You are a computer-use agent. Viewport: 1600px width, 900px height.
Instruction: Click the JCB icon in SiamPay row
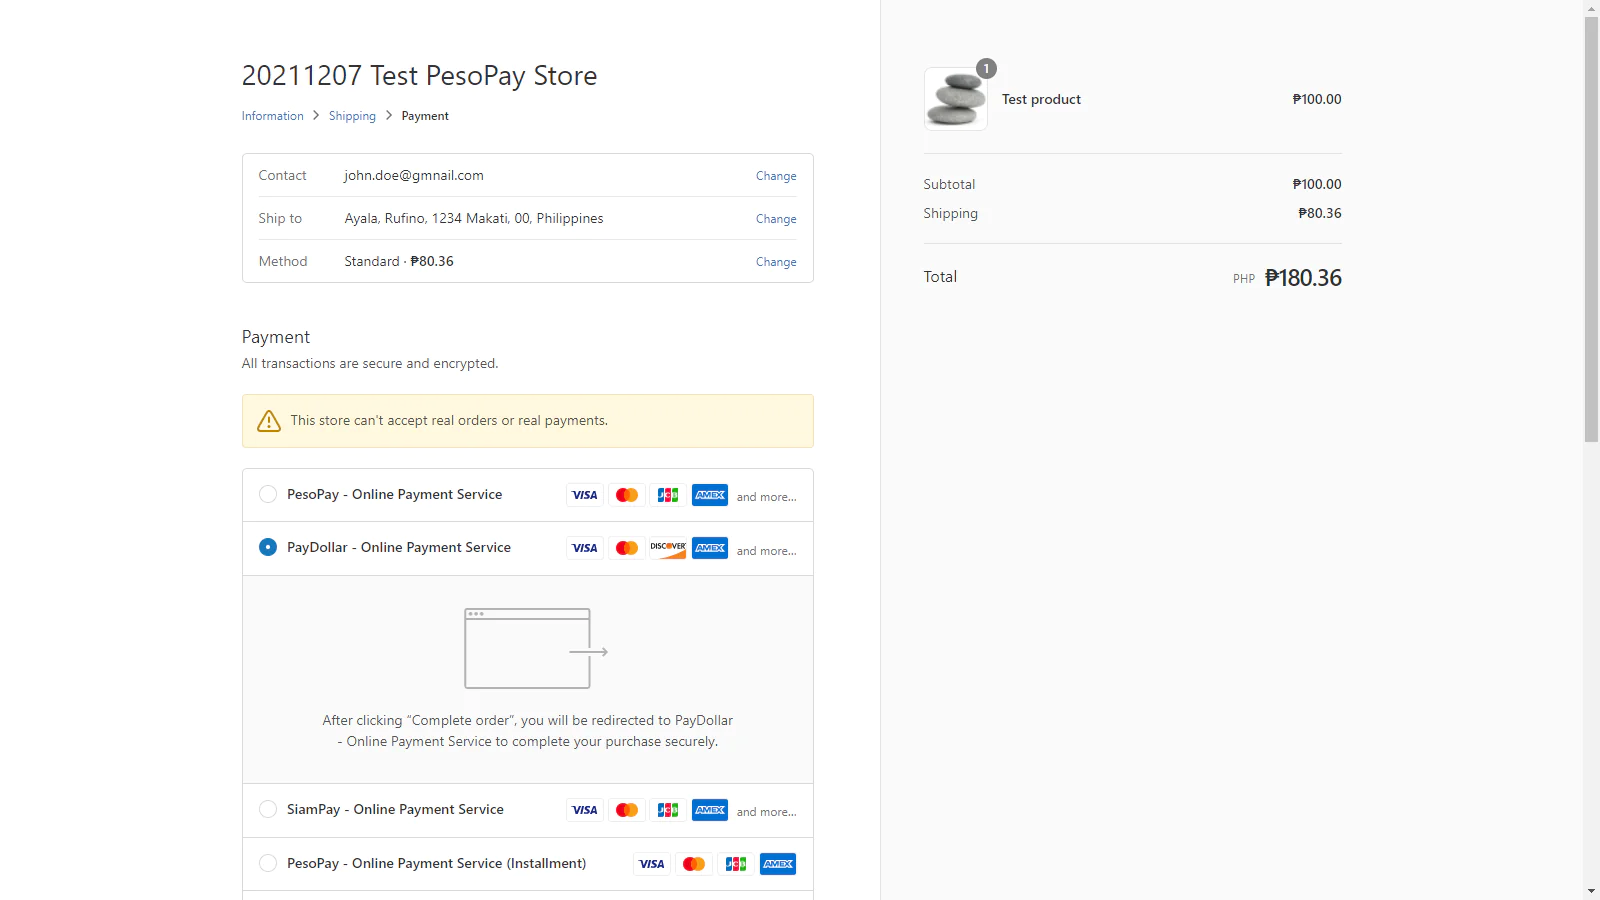point(668,810)
